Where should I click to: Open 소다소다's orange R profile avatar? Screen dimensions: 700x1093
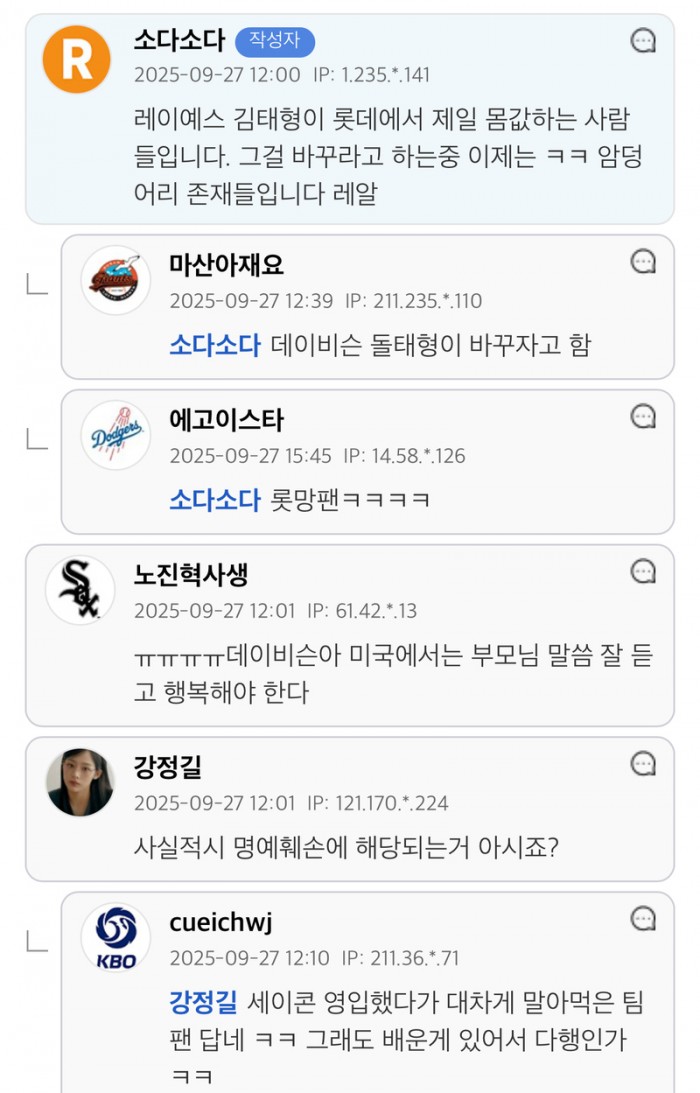tap(77, 59)
